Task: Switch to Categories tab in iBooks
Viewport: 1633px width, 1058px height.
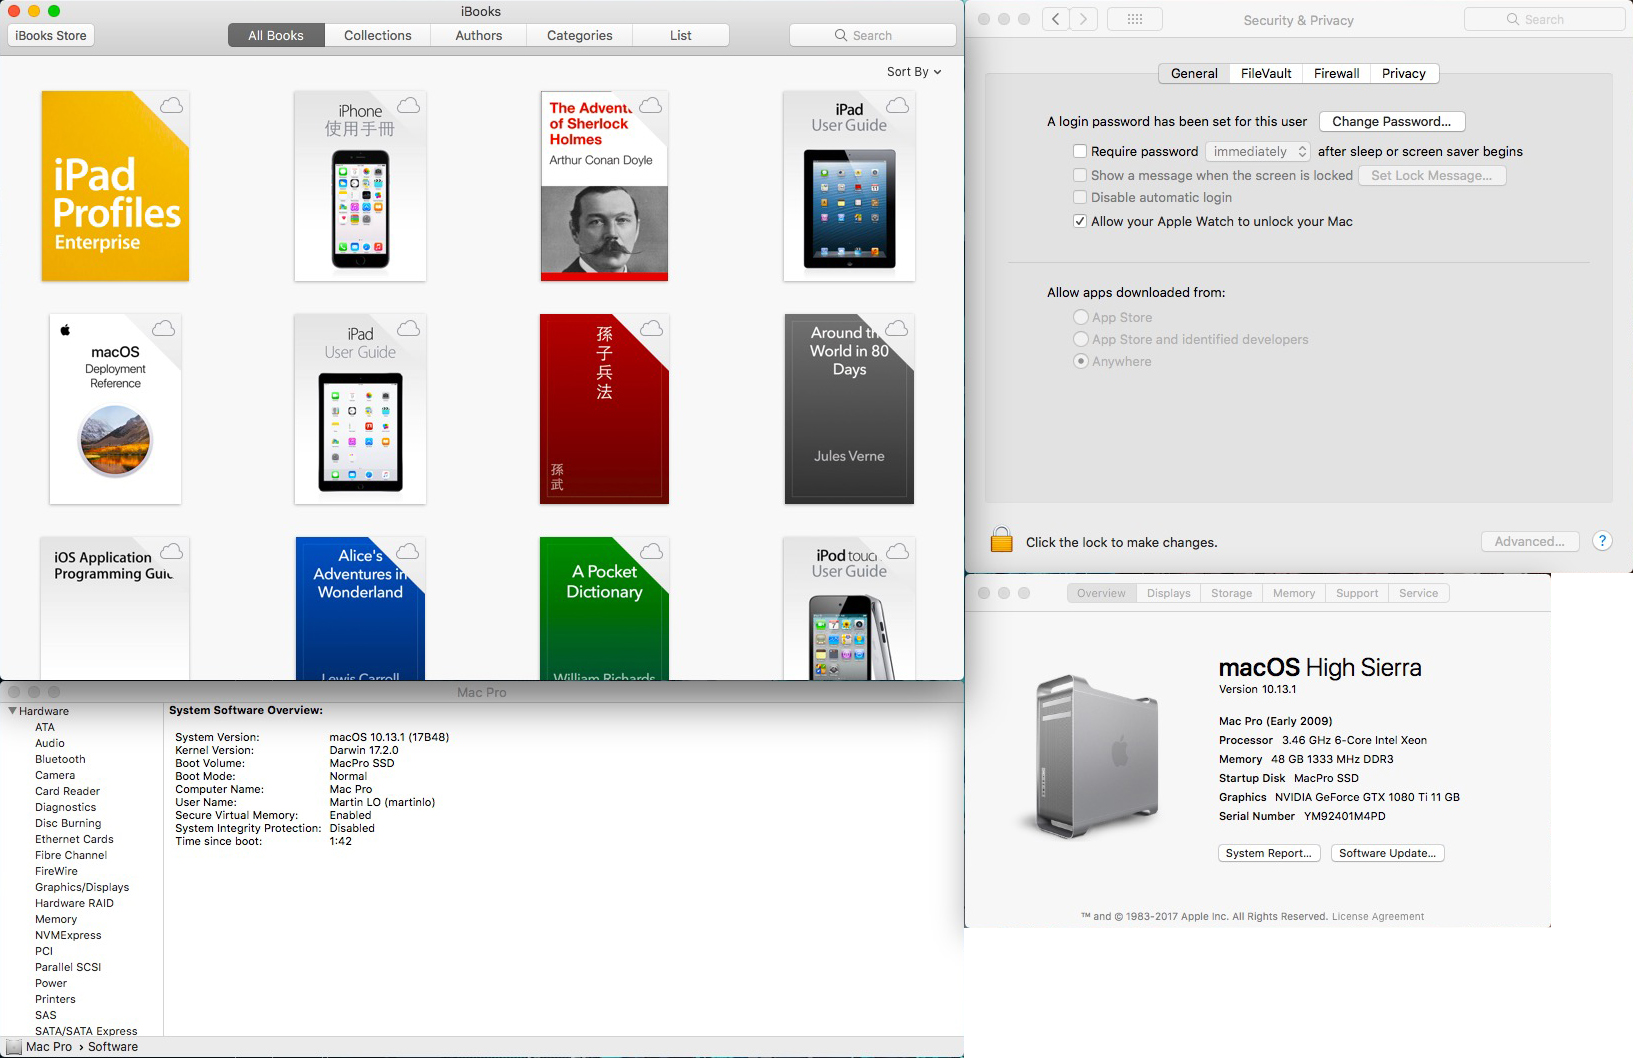Action: (580, 35)
